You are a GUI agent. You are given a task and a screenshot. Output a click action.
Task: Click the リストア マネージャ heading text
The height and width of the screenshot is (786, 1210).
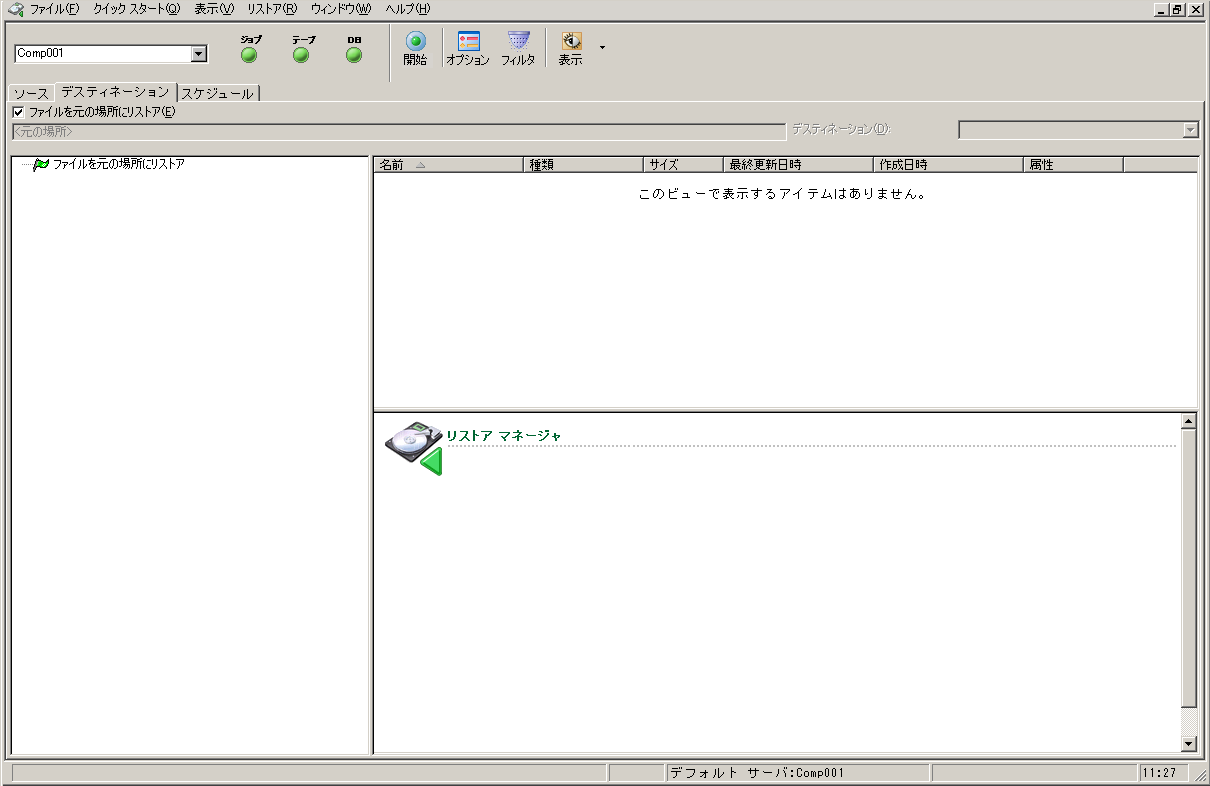(x=504, y=436)
